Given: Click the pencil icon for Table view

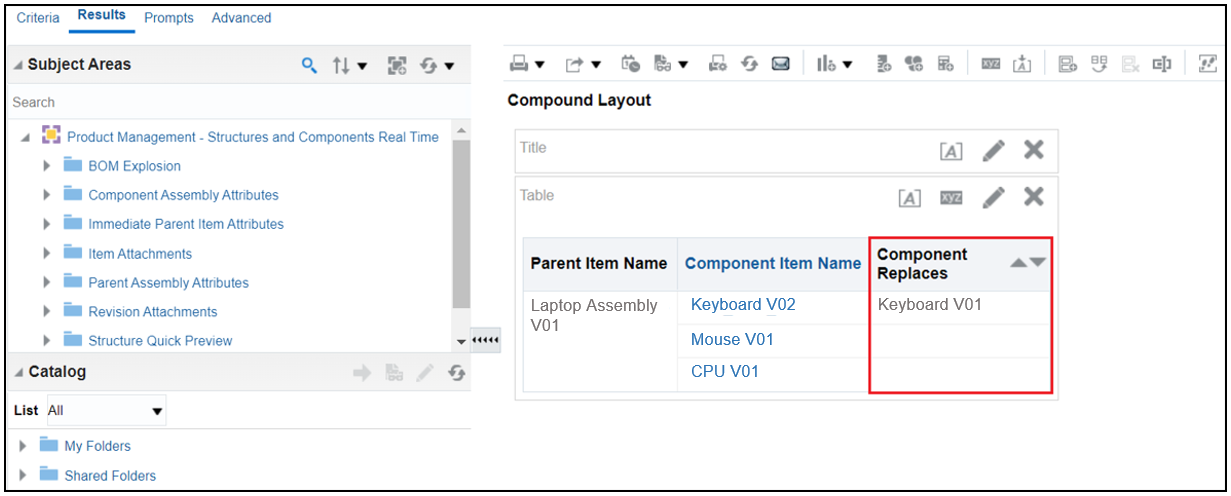Looking at the screenshot, I should (x=993, y=197).
